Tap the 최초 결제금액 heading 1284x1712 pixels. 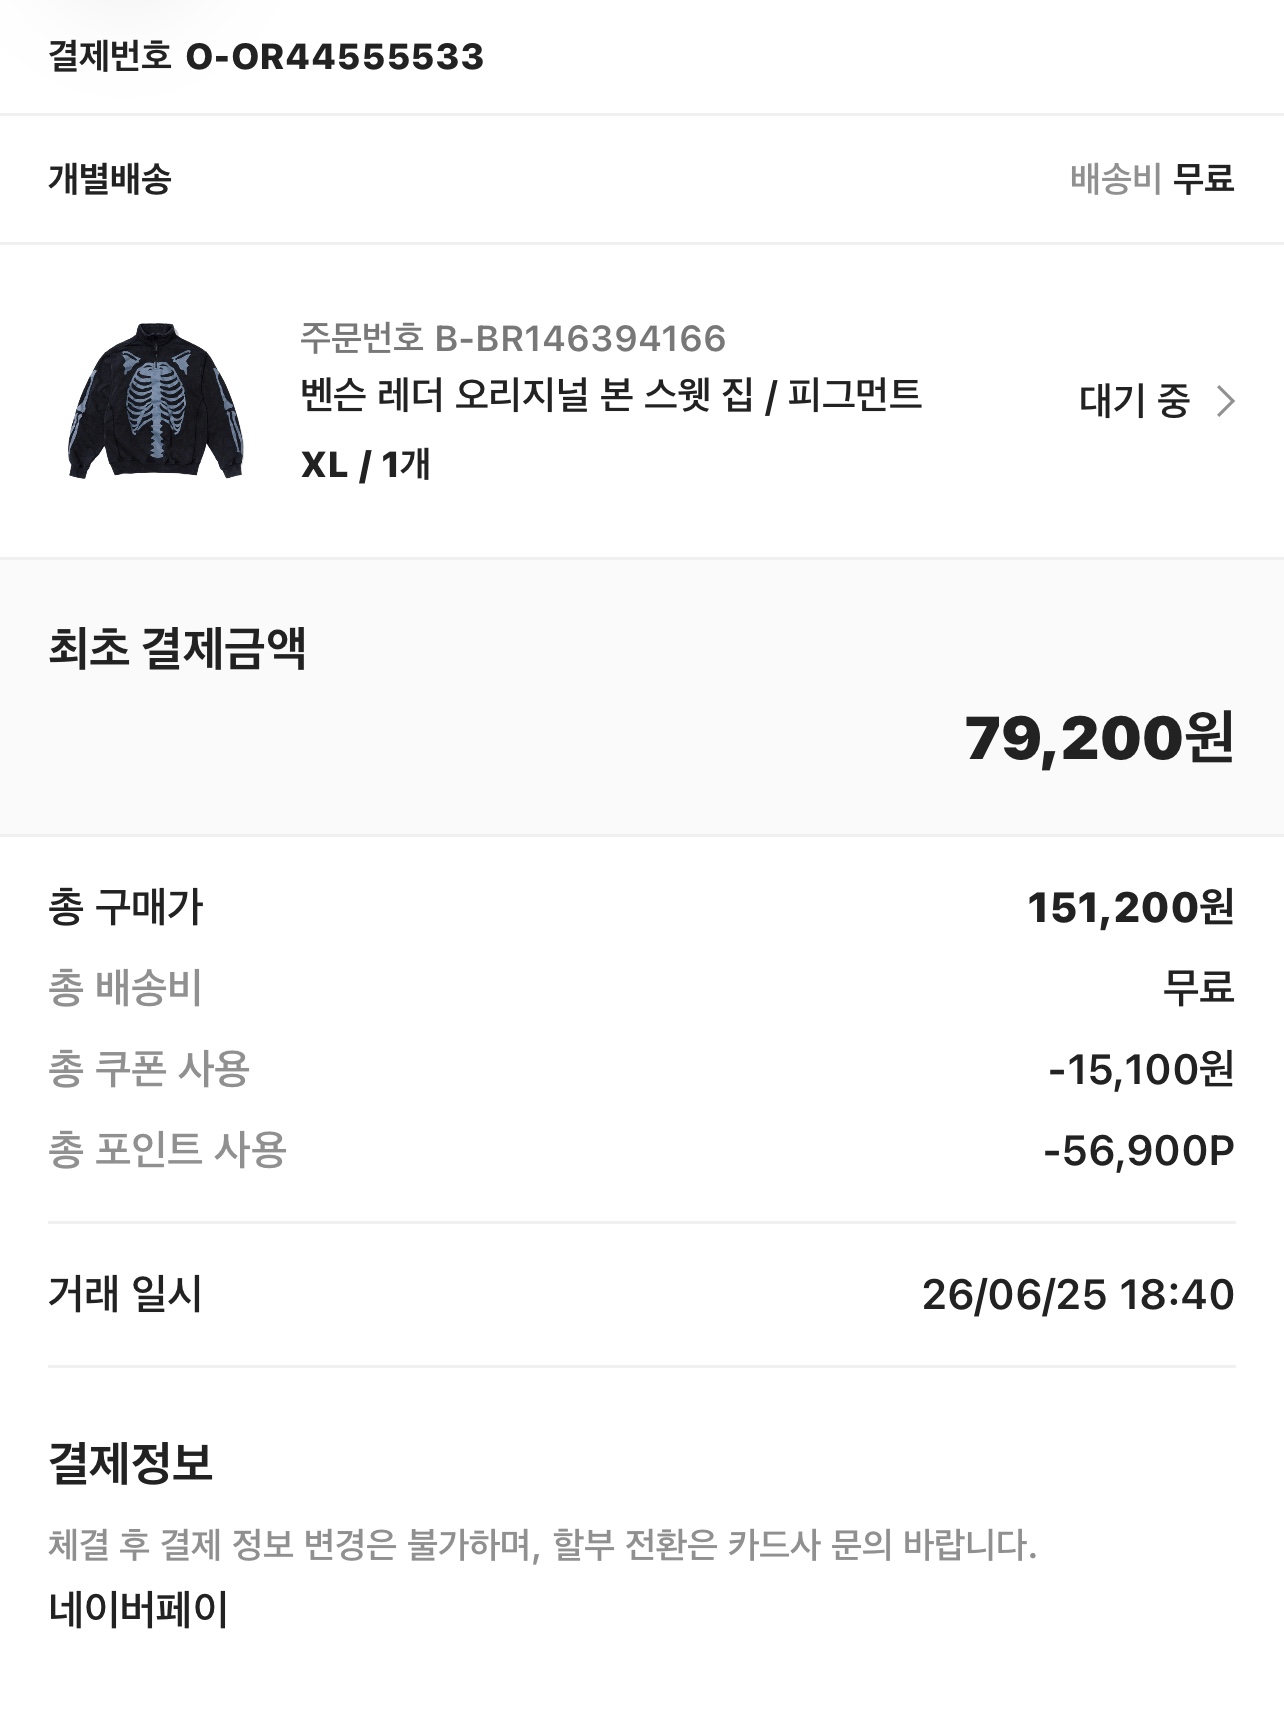point(177,648)
